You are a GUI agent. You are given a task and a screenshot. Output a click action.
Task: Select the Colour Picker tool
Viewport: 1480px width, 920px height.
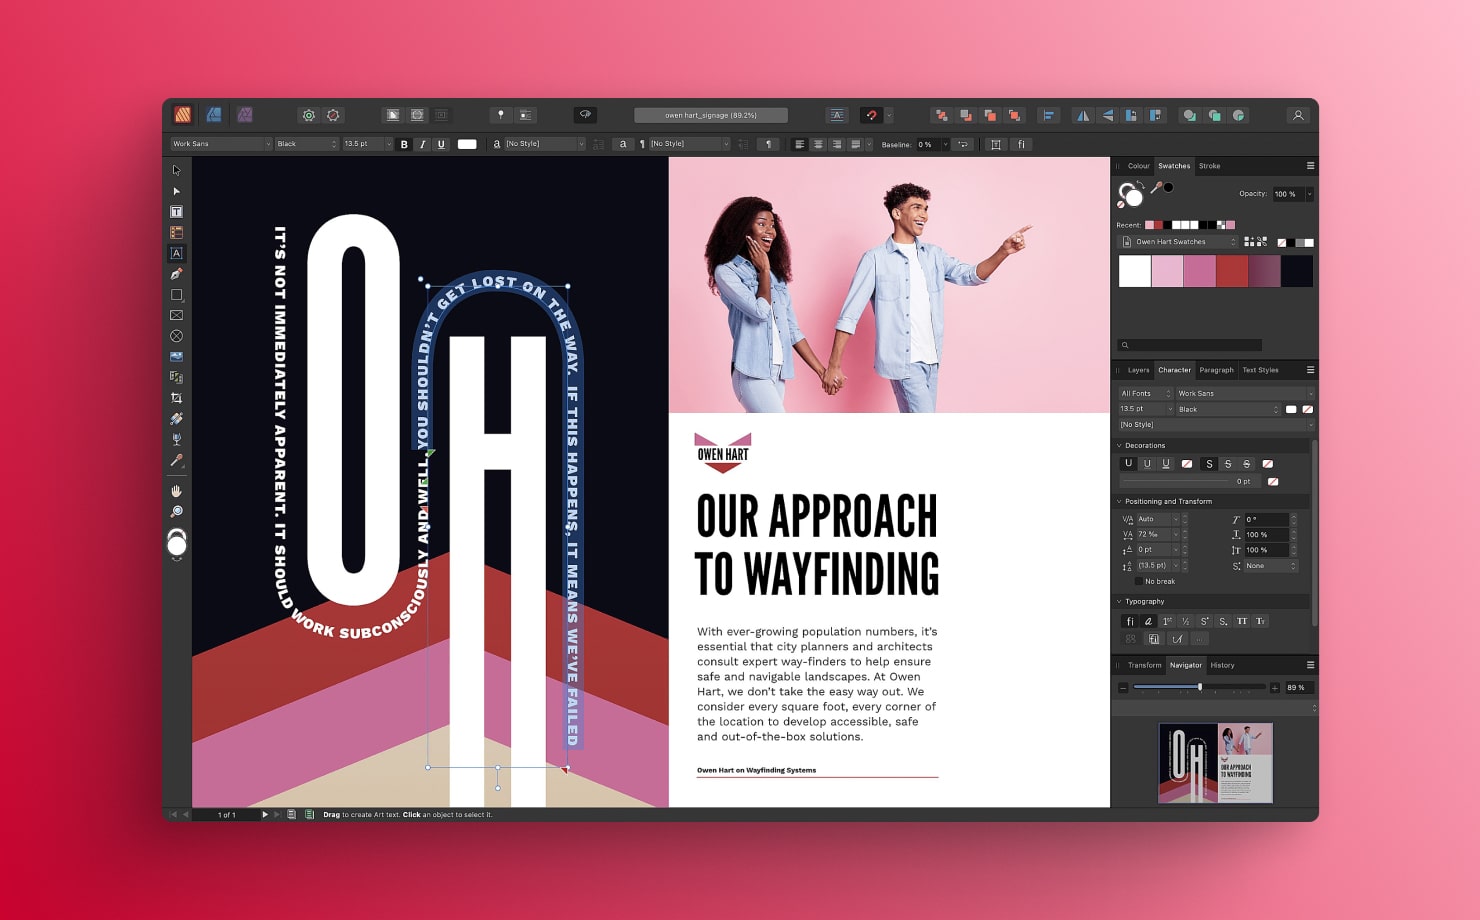click(176, 459)
